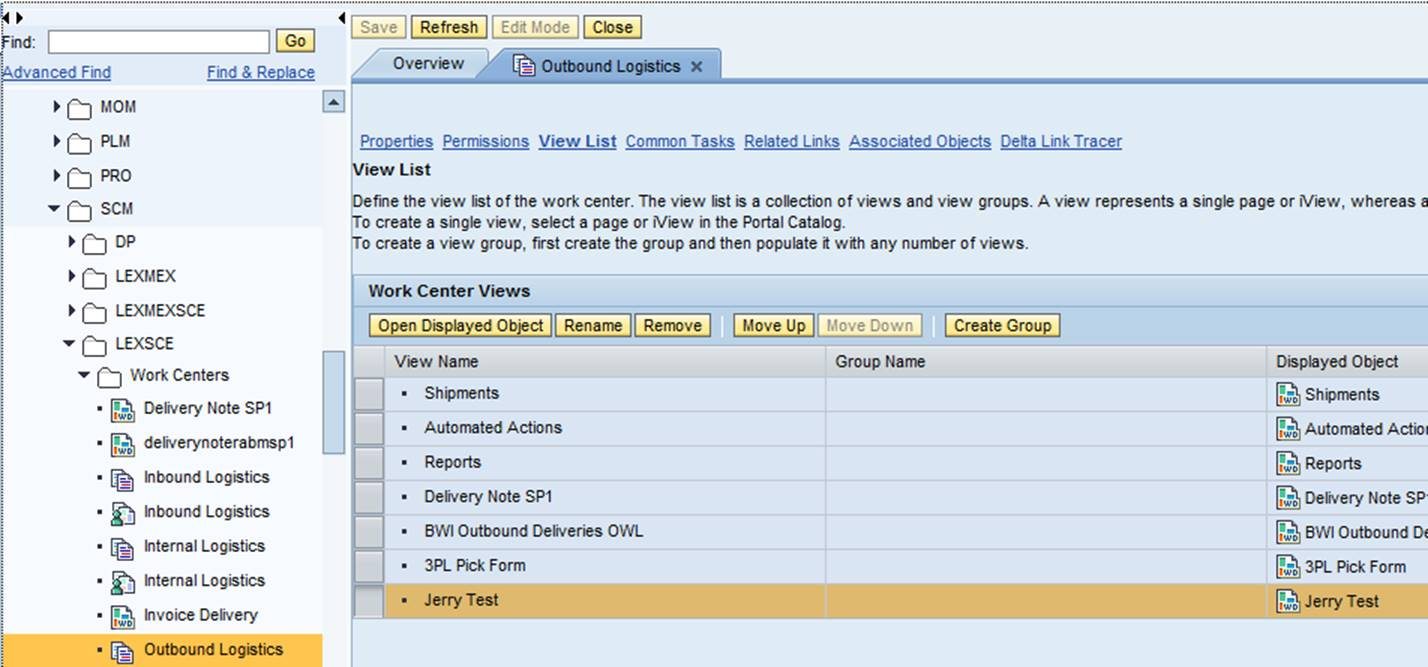Click the deliverynoterabmsp1 iView icon

point(122,443)
